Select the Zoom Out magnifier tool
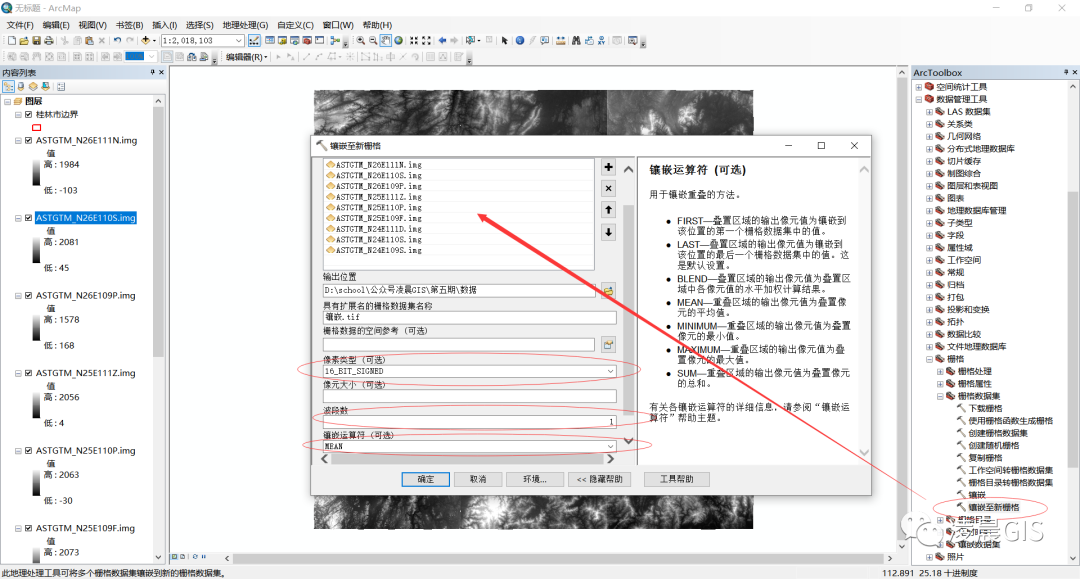Image resolution: width=1080 pixels, height=579 pixels. (x=373, y=41)
